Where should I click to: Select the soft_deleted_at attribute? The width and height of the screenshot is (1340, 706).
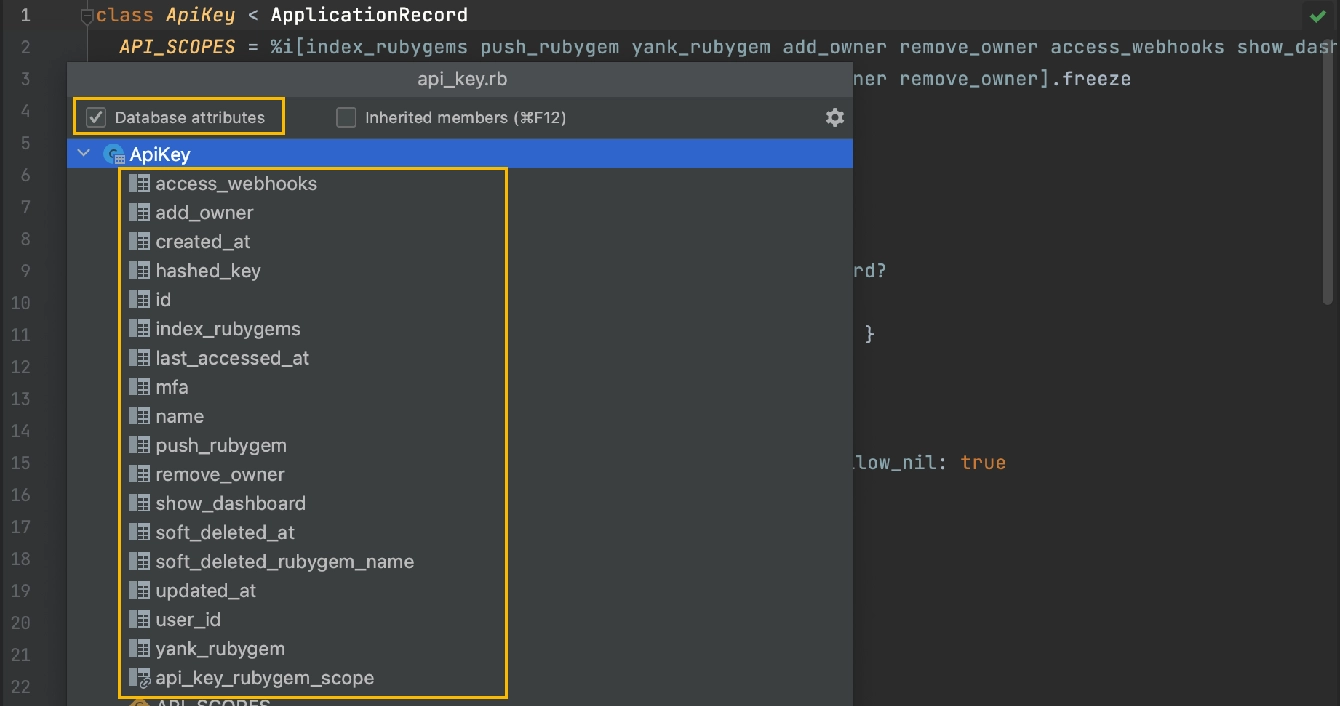(x=225, y=532)
